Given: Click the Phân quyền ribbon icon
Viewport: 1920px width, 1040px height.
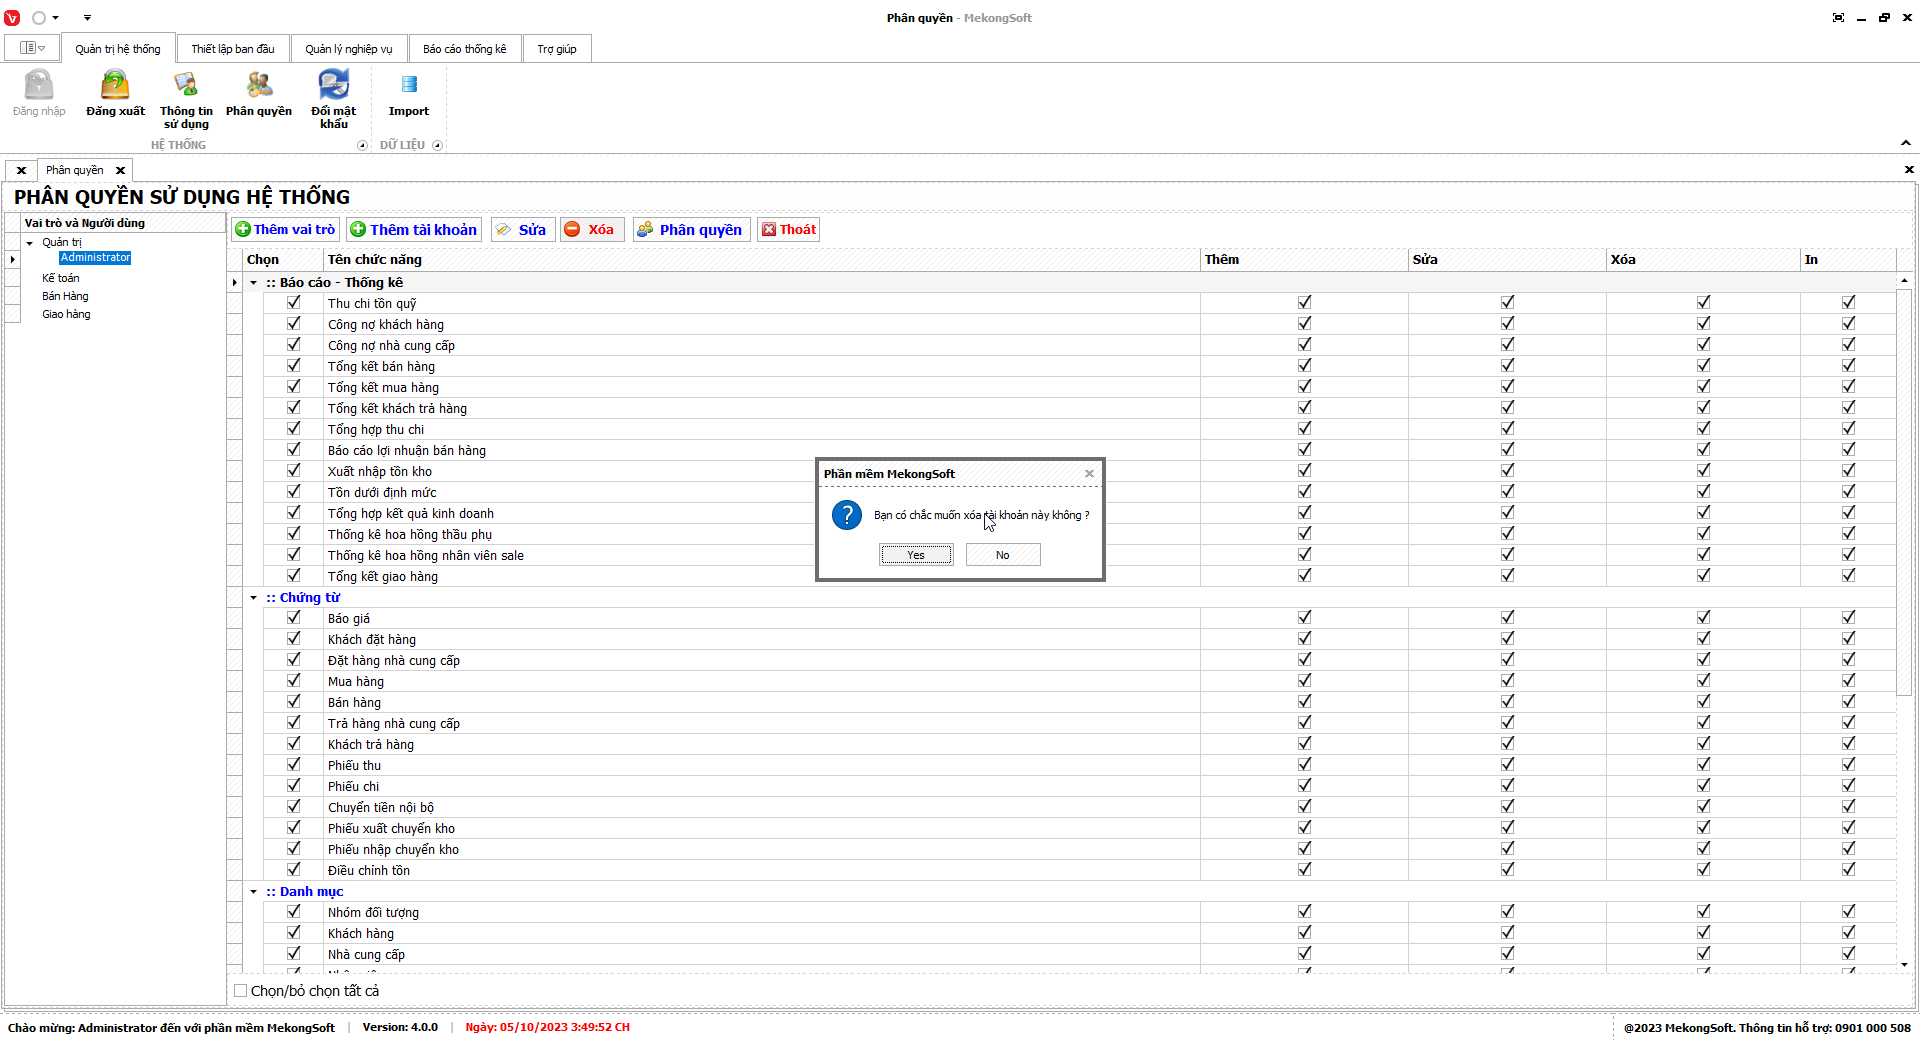Looking at the screenshot, I should [259, 92].
